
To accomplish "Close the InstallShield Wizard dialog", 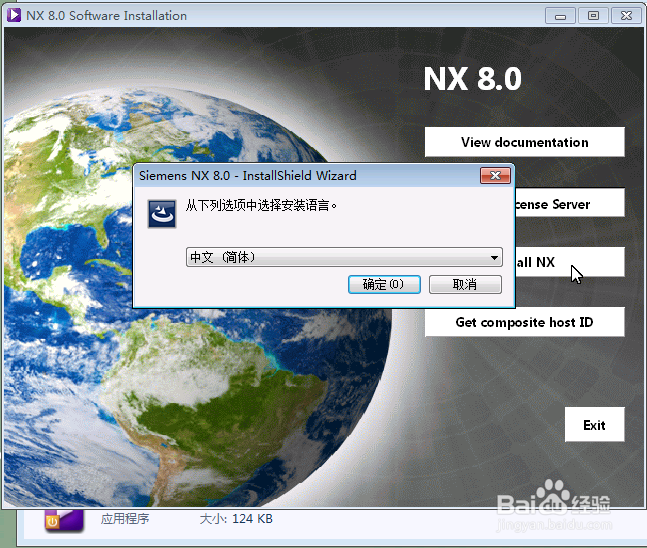I will (495, 176).
